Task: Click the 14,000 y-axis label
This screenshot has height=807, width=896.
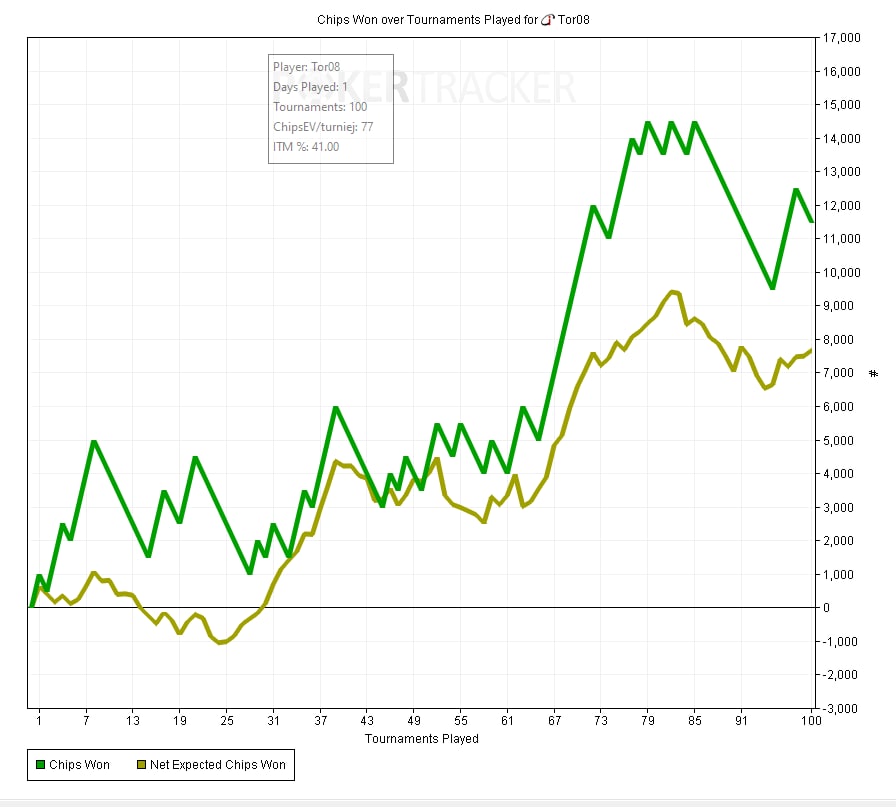Action: pyautogui.click(x=841, y=138)
